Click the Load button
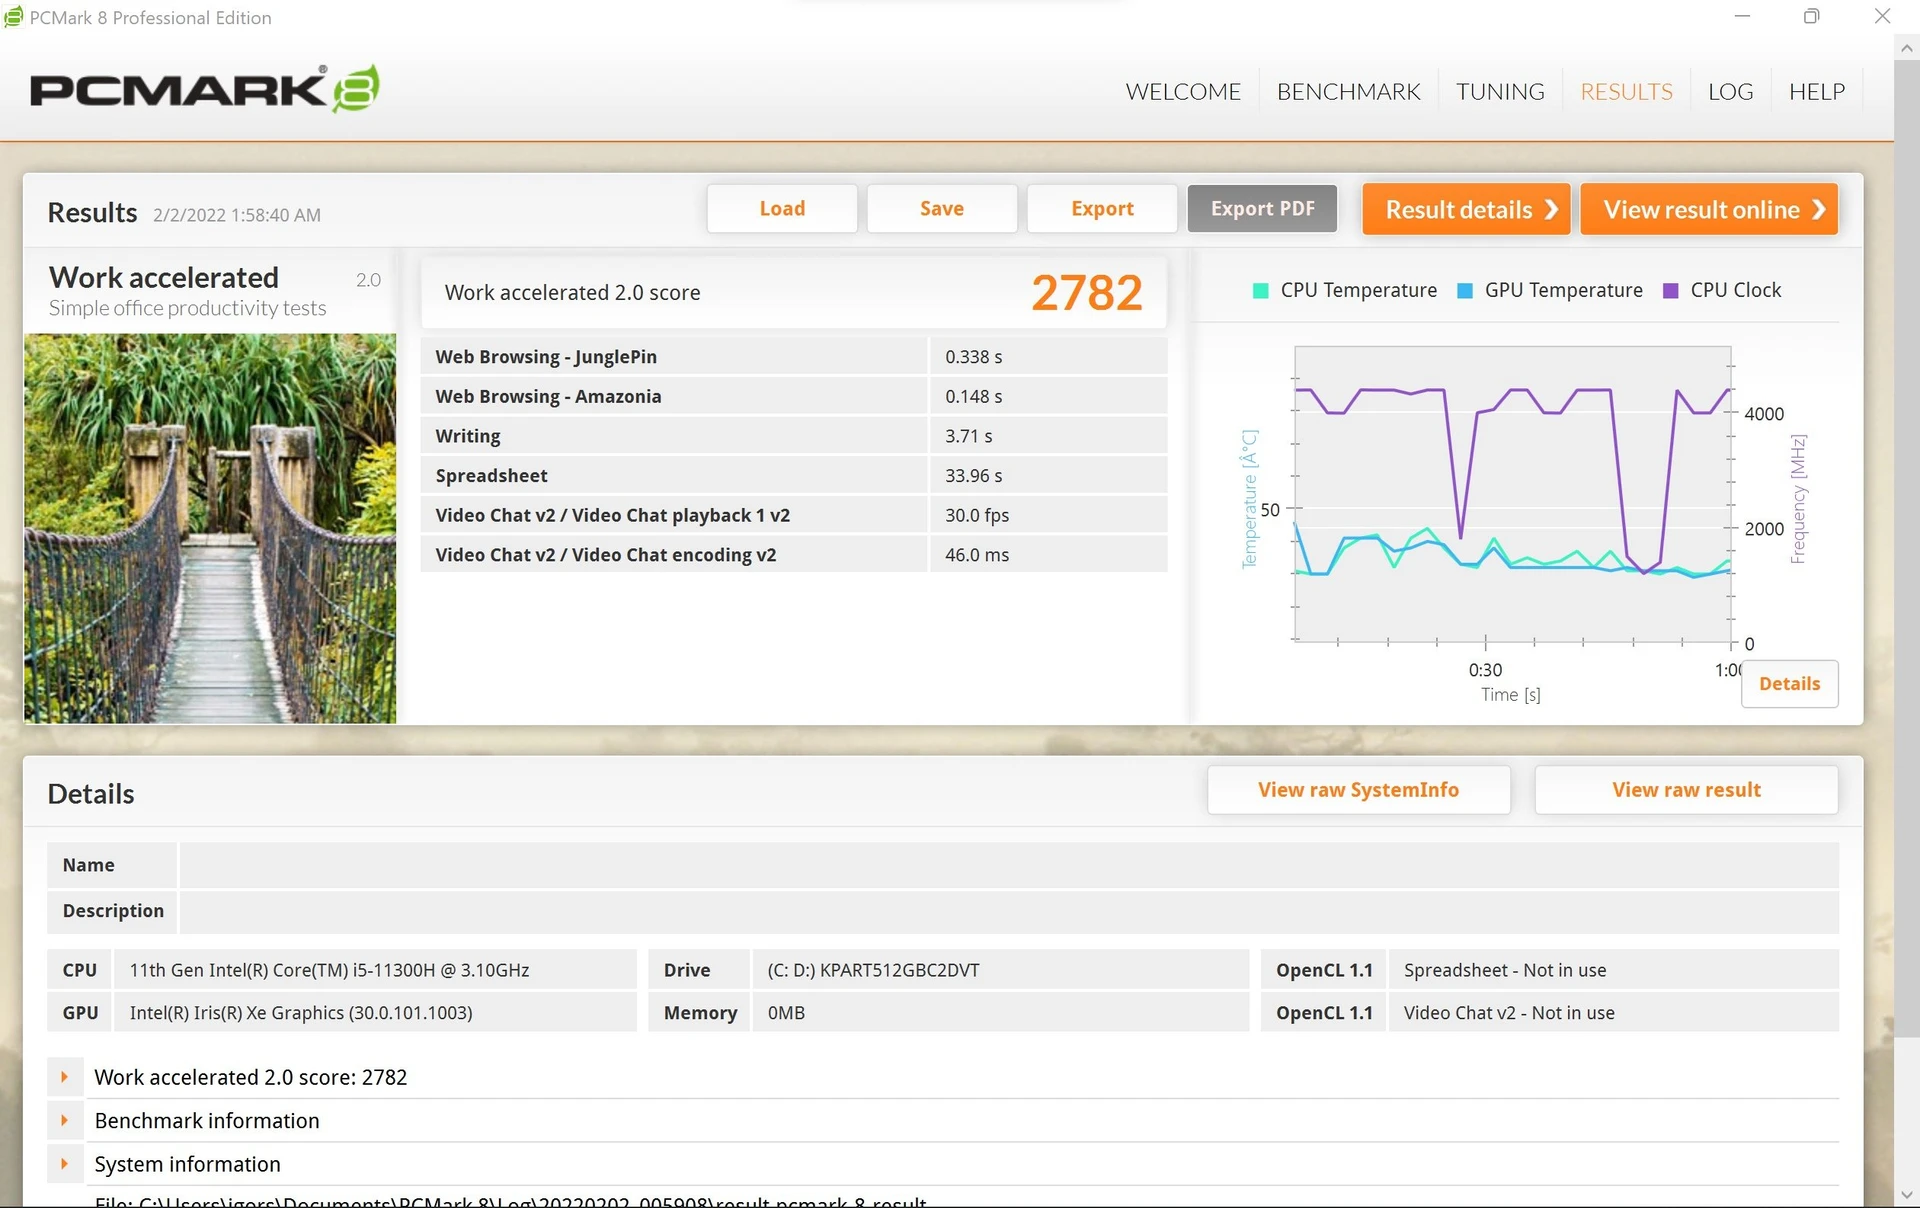 coord(782,209)
